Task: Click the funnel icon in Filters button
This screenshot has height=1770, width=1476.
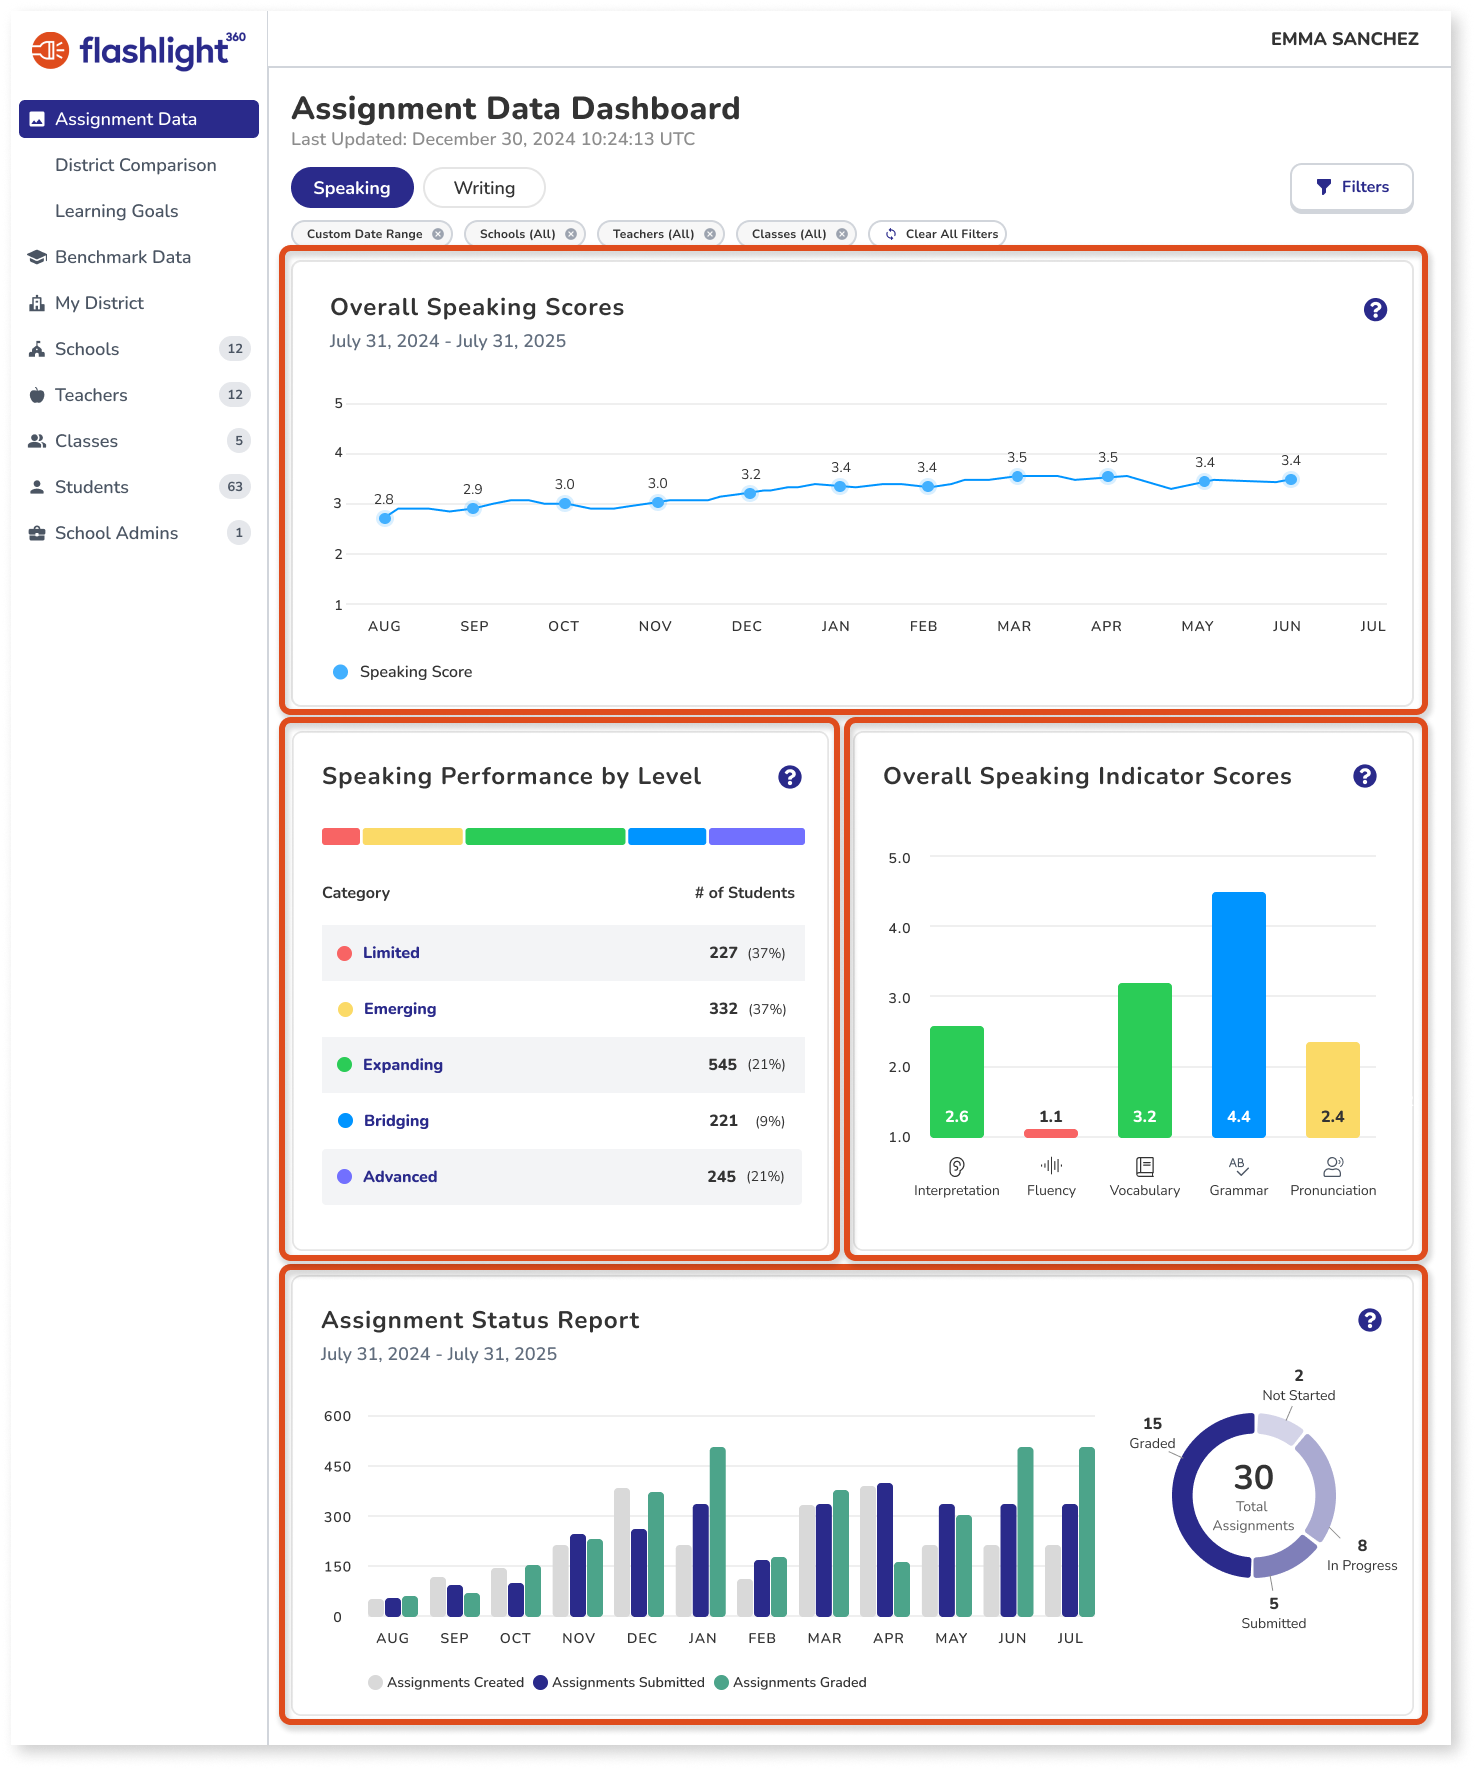Action: pyautogui.click(x=1324, y=187)
